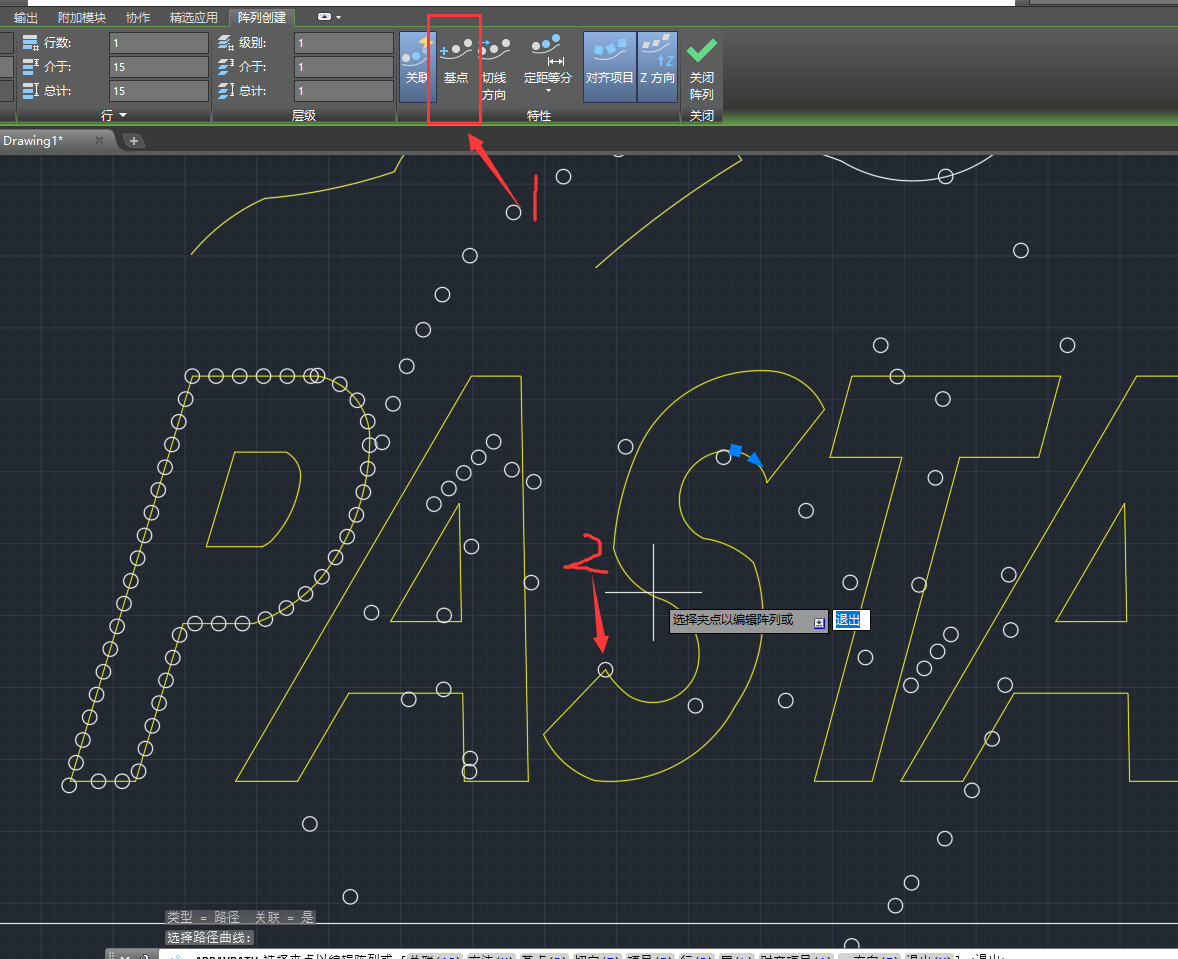Click the blue square array grip
Viewport: 1178px width, 959px height.
[x=736, y=450]
